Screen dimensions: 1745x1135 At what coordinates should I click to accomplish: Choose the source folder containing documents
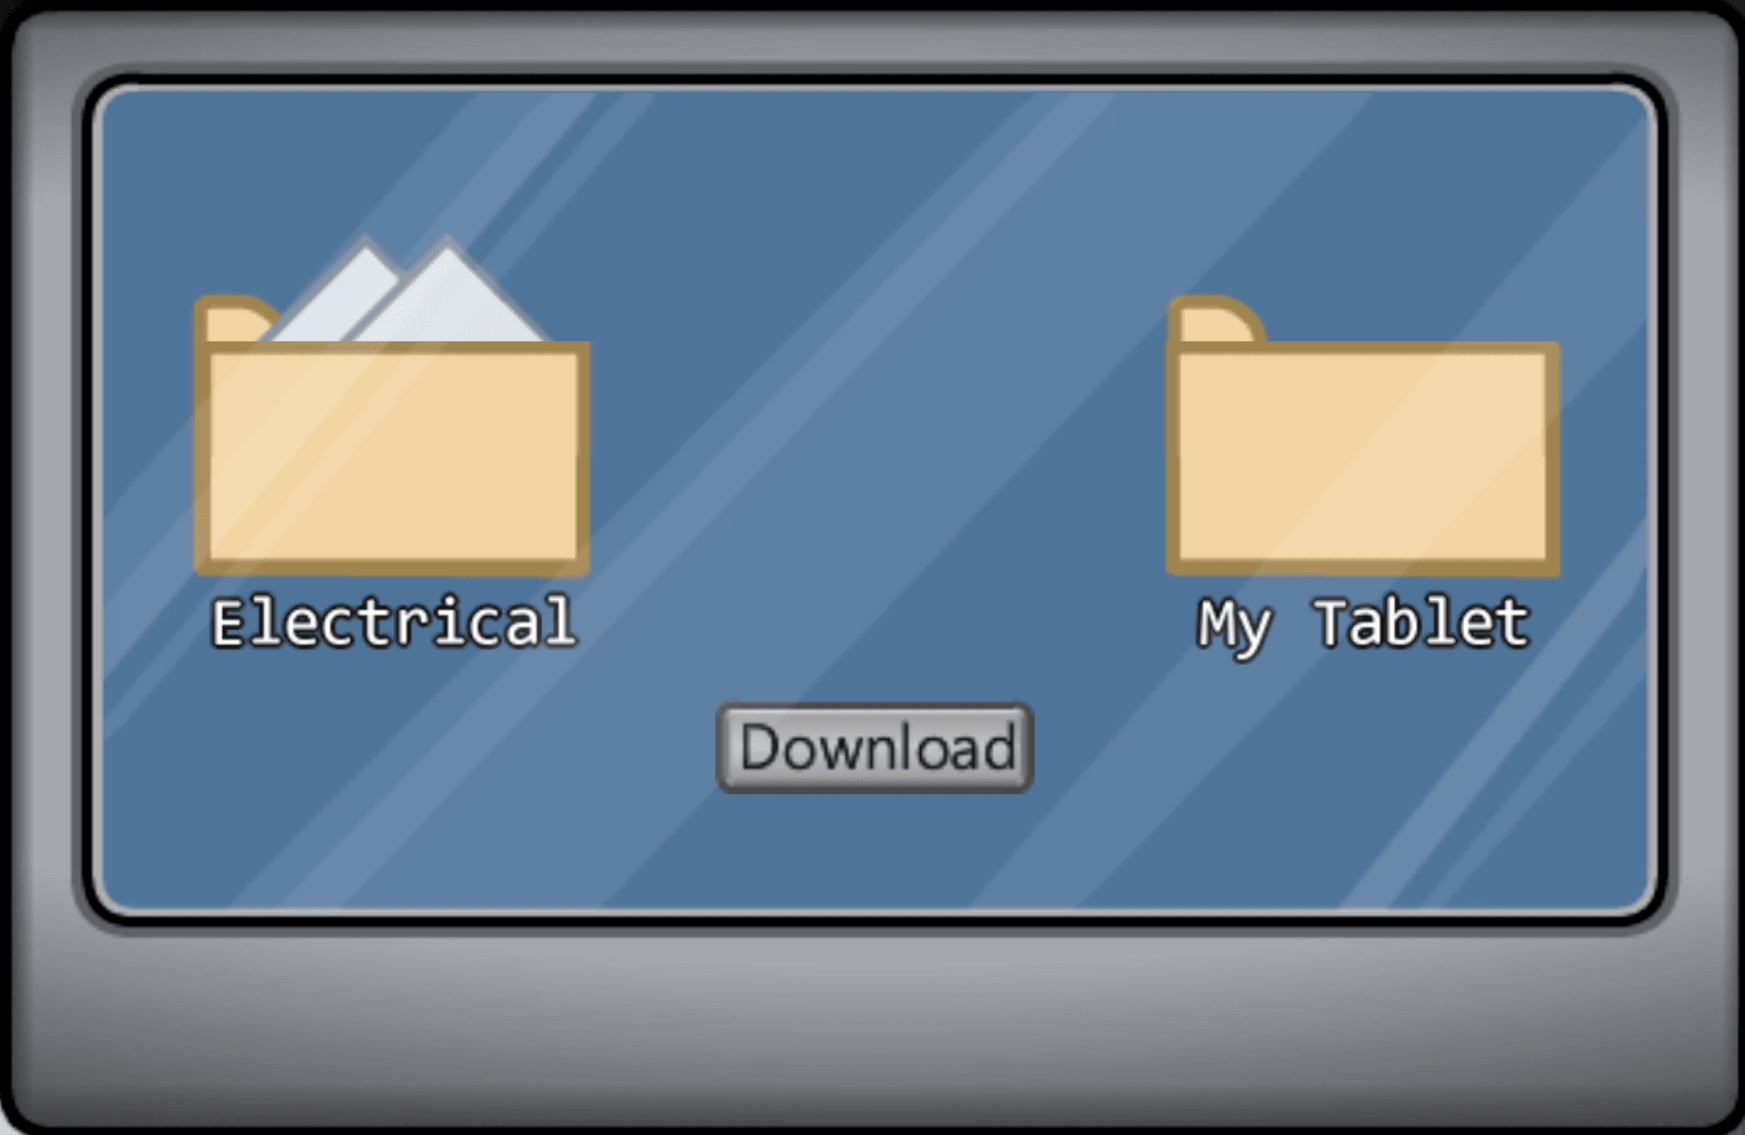coord(392,406)
